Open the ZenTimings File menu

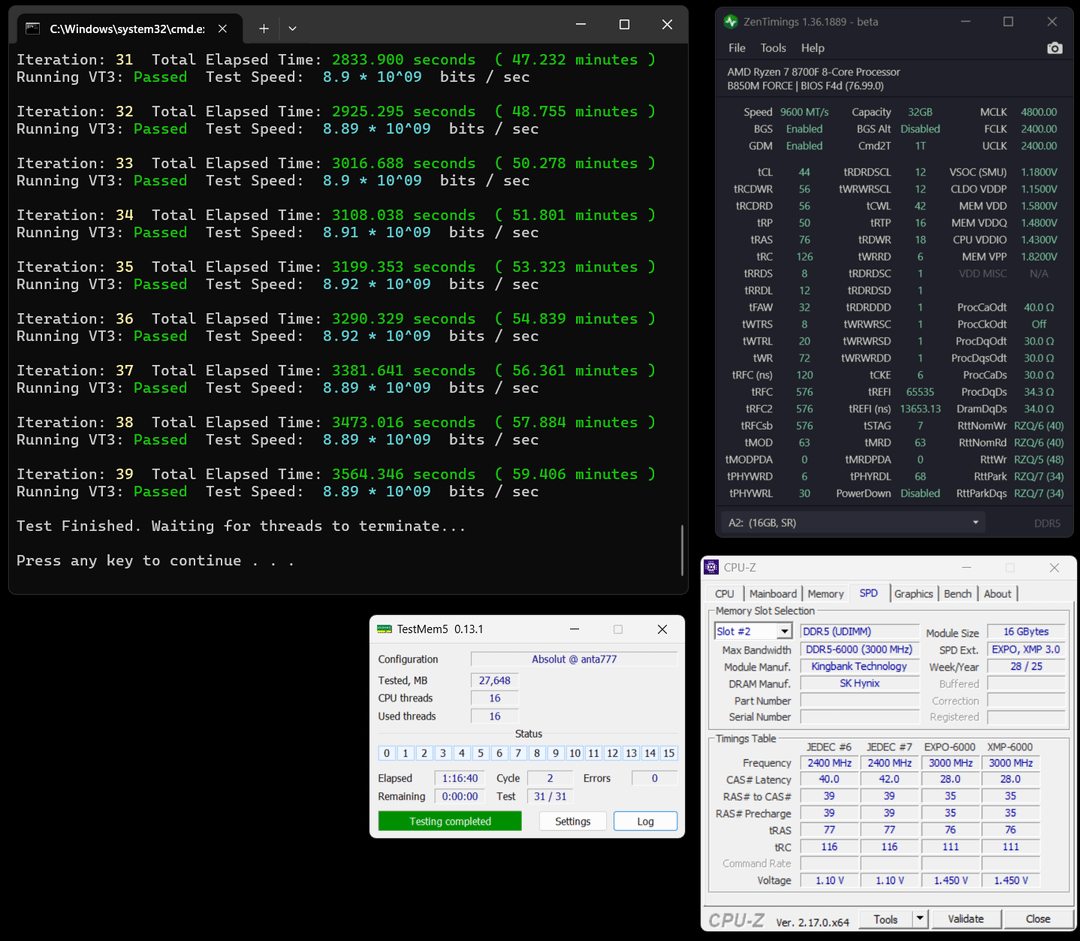[x=737, y=48]
